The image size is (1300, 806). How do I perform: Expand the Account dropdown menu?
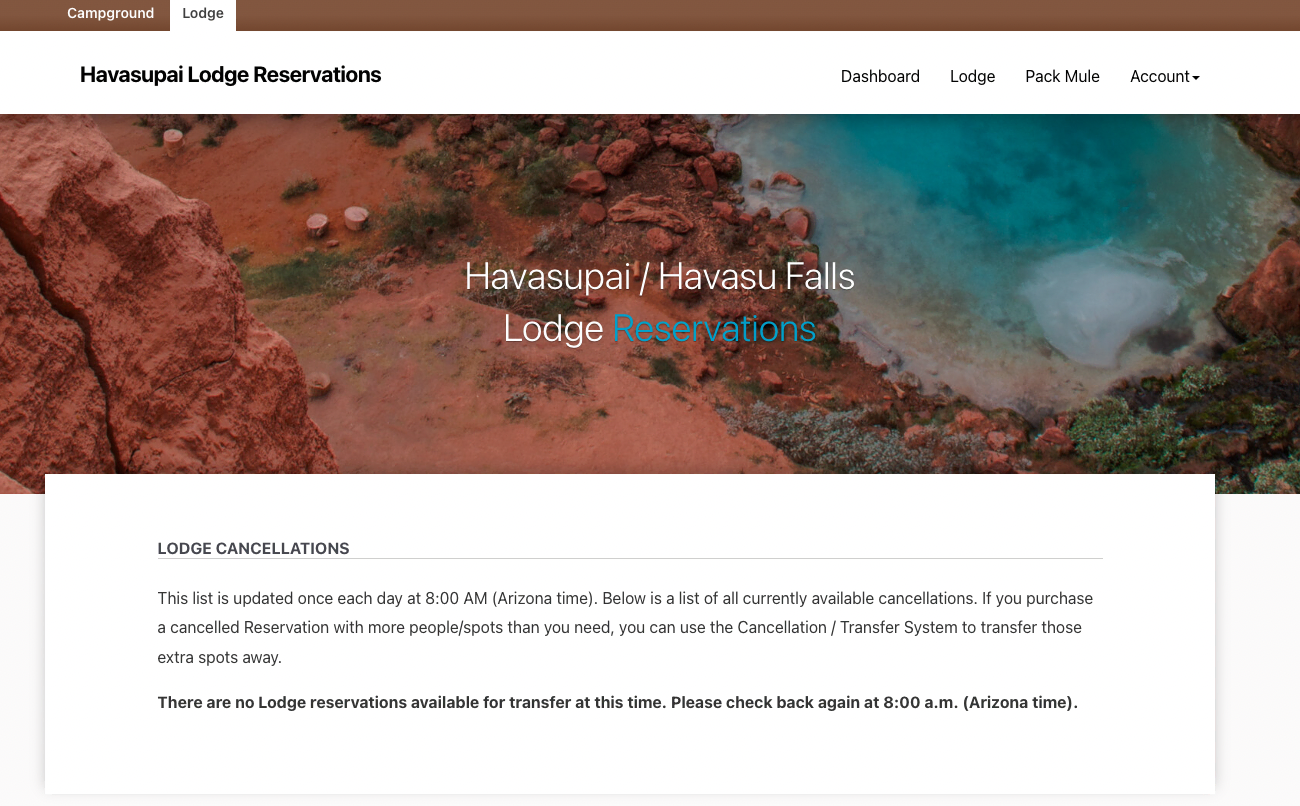coord(1164,76)
